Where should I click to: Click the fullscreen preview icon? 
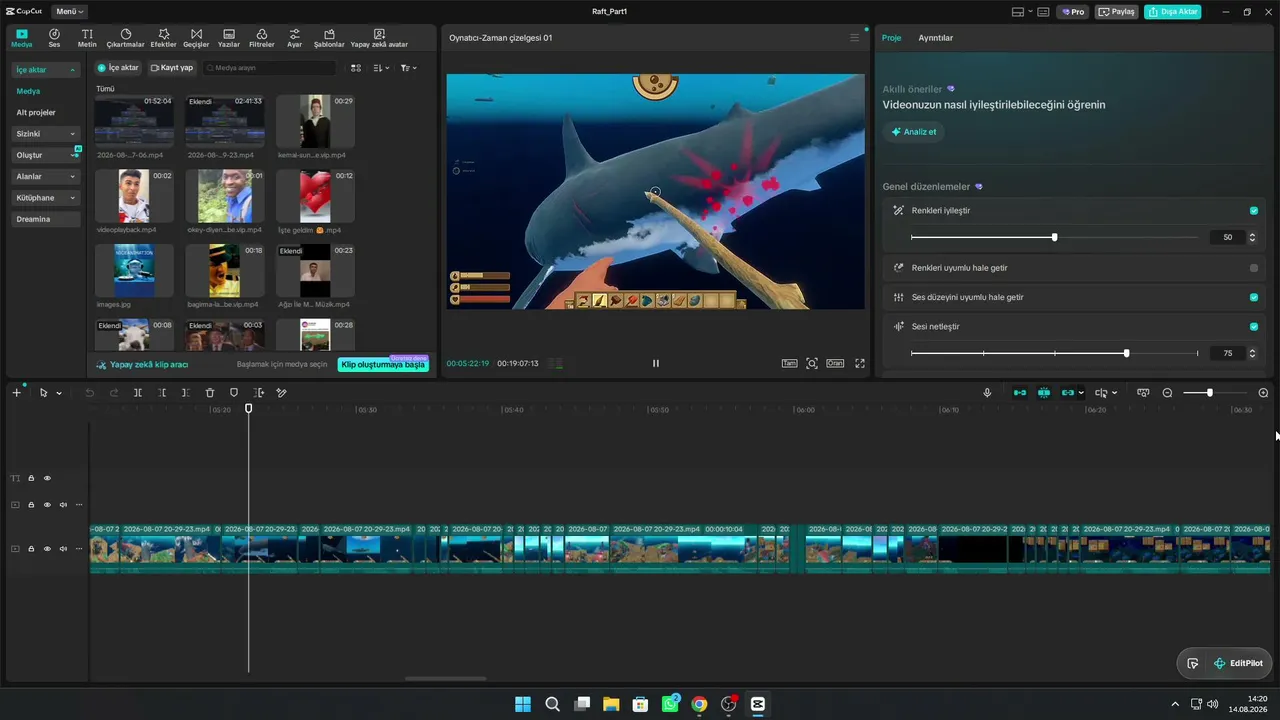click(x=860, y=363)
